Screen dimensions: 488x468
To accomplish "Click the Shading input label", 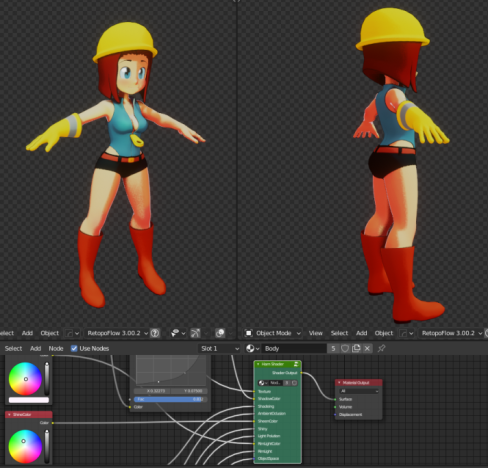I will click(266, 406).
